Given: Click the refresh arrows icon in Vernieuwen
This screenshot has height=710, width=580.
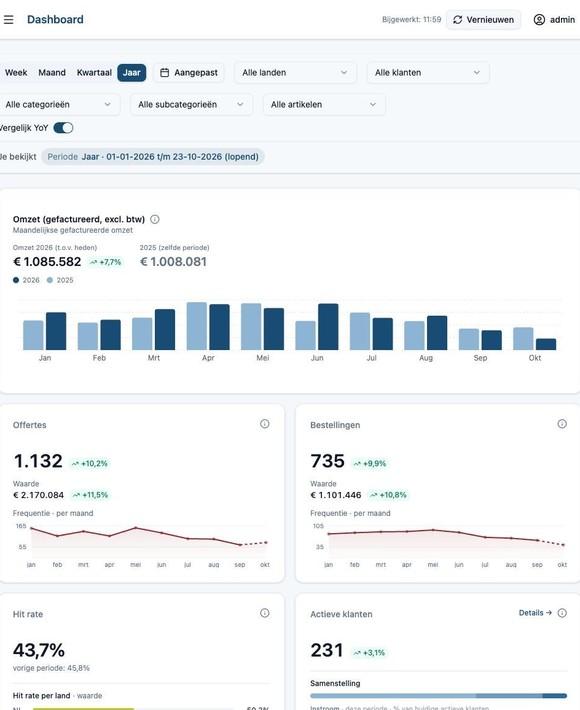Looking at the screenshot, I should click(x=458, y=20).
